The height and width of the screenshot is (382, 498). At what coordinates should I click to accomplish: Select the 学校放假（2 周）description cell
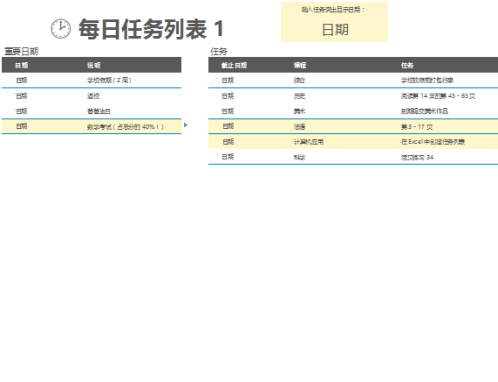110,80
